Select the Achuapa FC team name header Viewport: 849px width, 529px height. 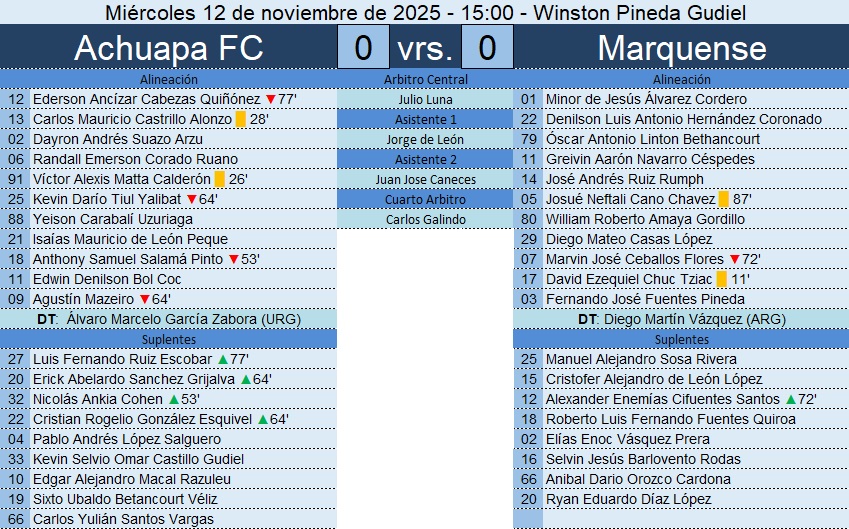coord(169,47)
